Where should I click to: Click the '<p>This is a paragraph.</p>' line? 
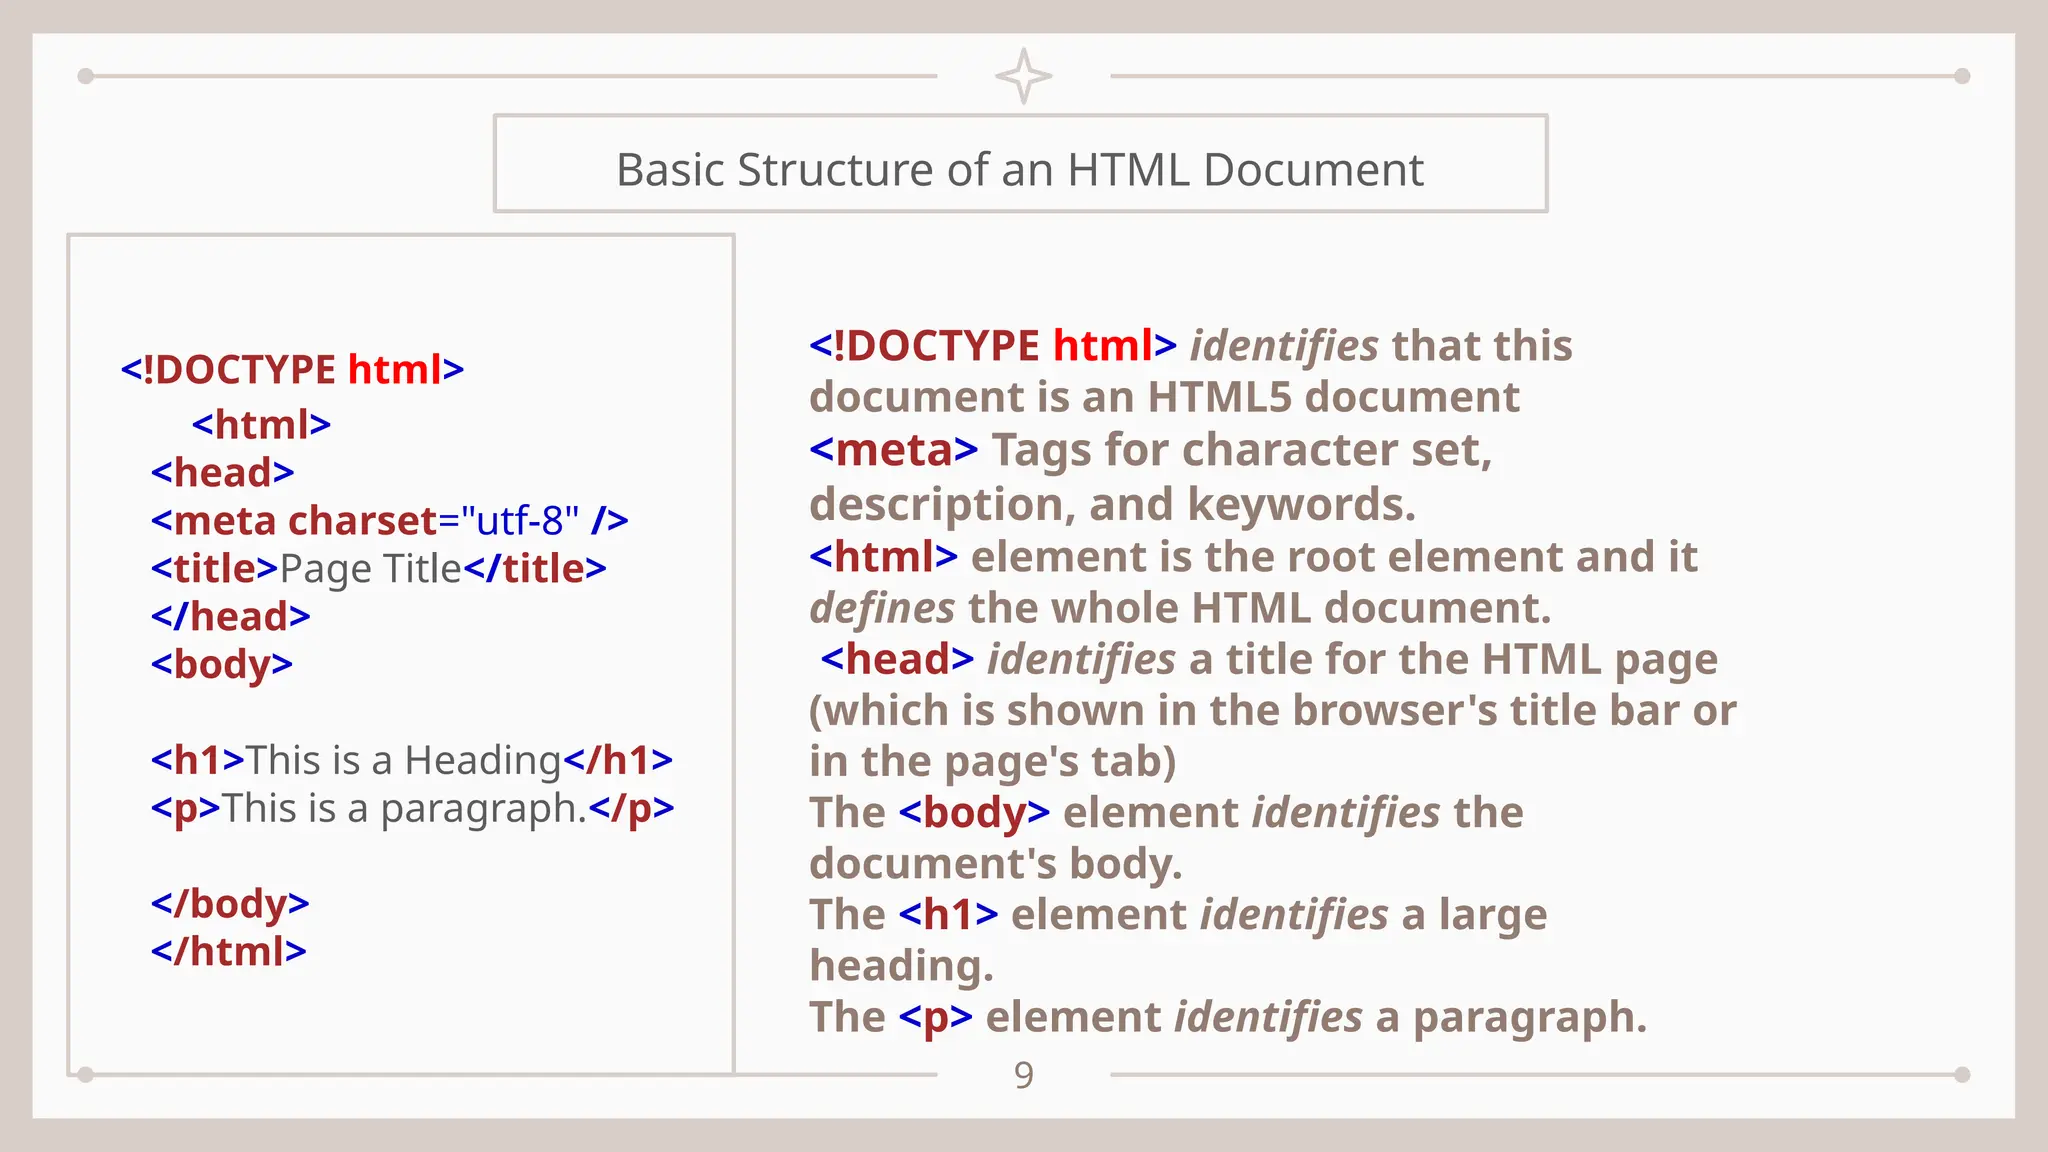click(412, 809)
